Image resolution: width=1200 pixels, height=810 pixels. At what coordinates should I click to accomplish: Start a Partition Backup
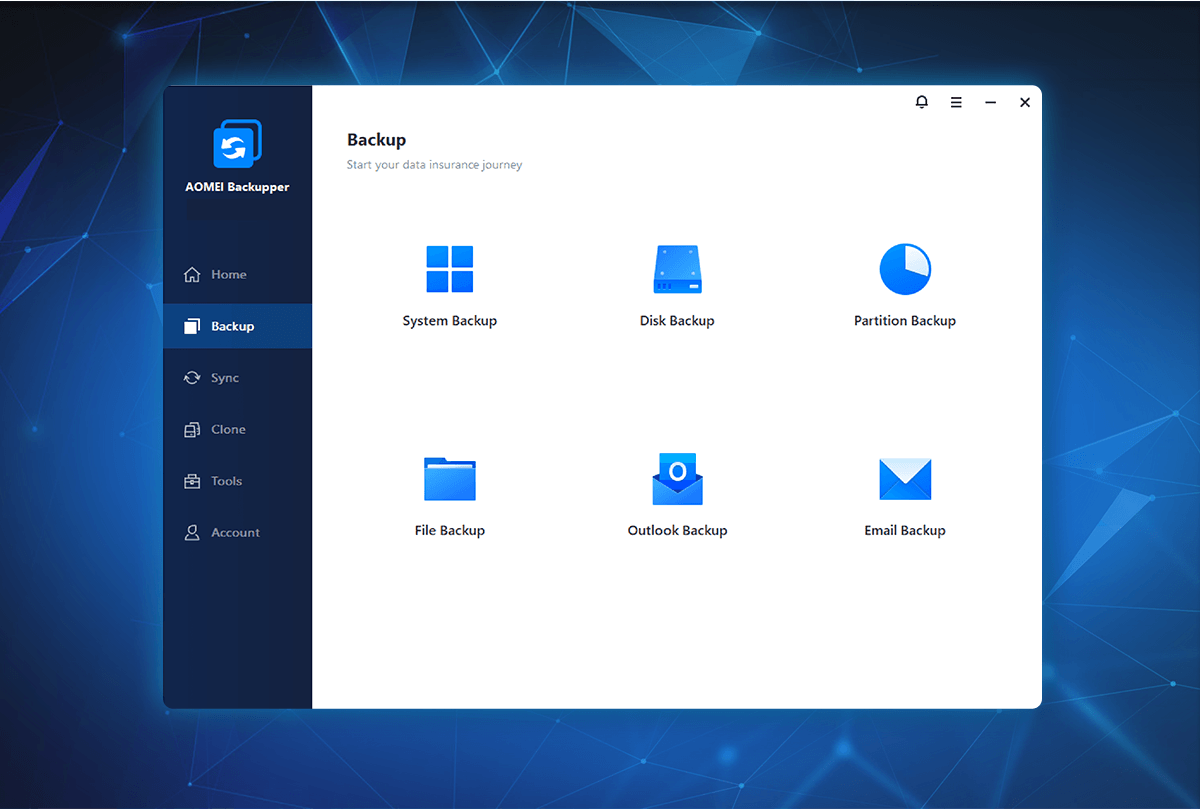(905, 285)
